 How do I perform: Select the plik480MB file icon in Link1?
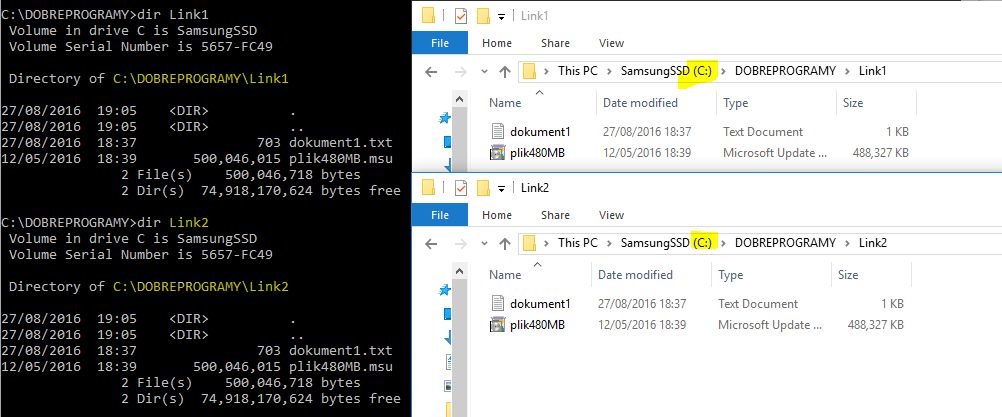498,153
